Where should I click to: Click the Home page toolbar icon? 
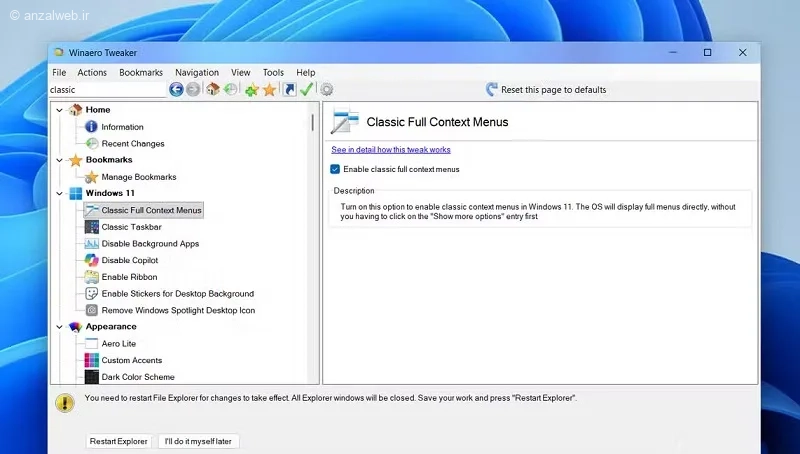pyautogui.click(x=213, y=90)
